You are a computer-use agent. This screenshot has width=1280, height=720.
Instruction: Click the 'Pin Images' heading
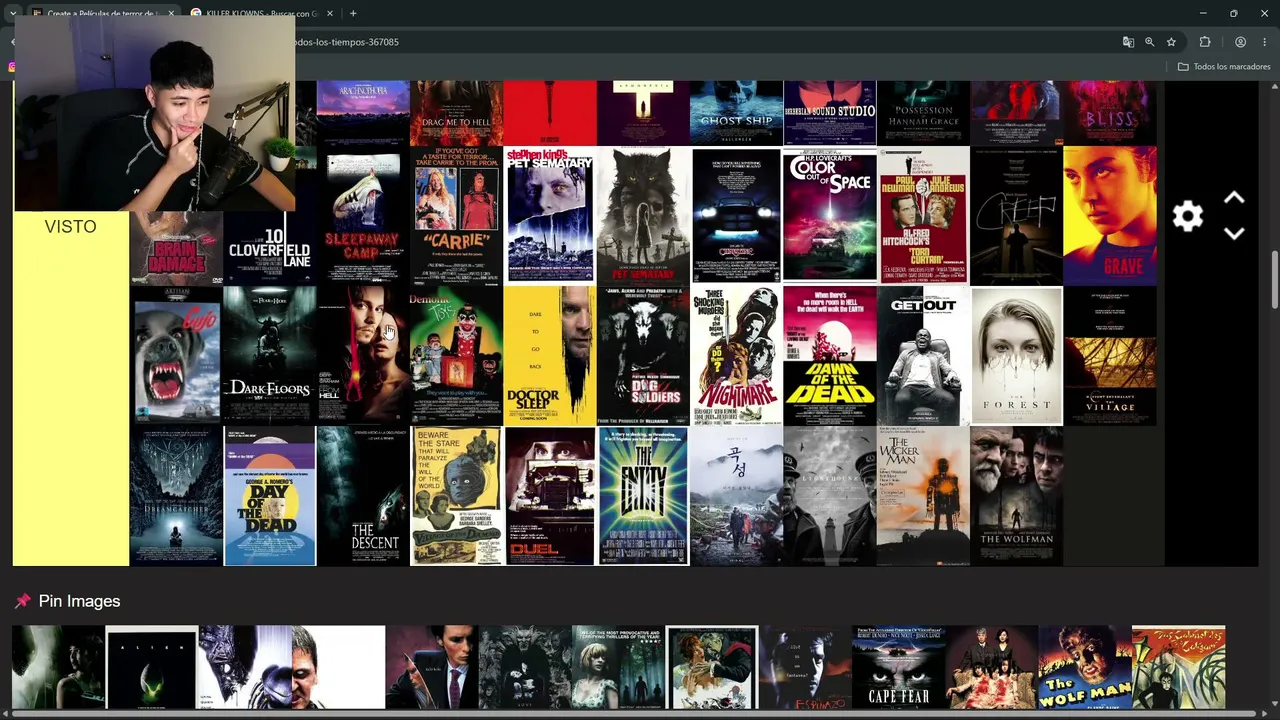[79, 601]
